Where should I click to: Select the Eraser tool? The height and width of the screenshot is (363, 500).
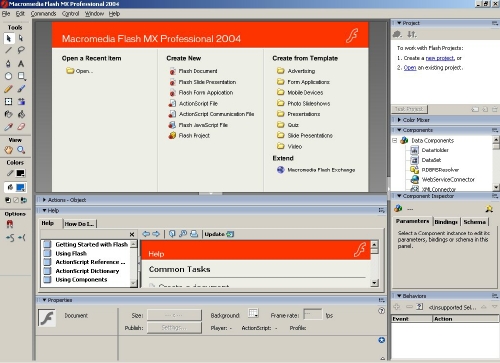coord(21,127)
